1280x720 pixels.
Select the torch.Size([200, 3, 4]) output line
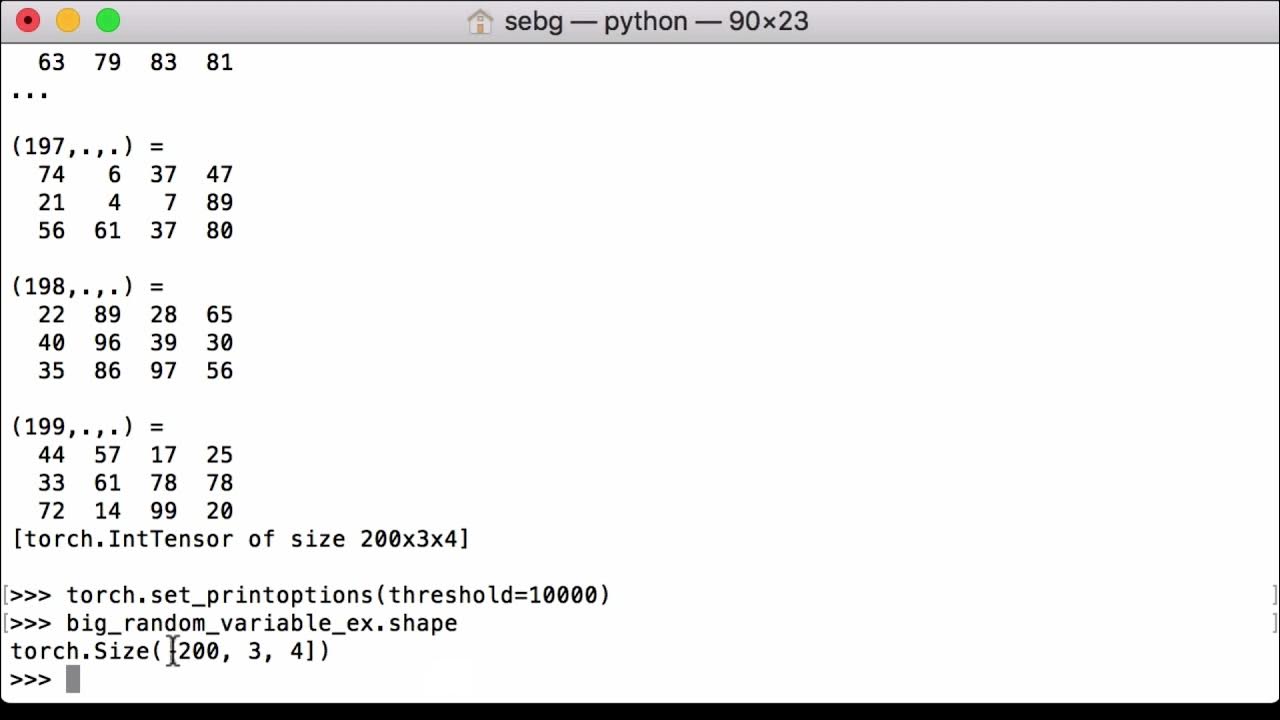pos(170,651)
